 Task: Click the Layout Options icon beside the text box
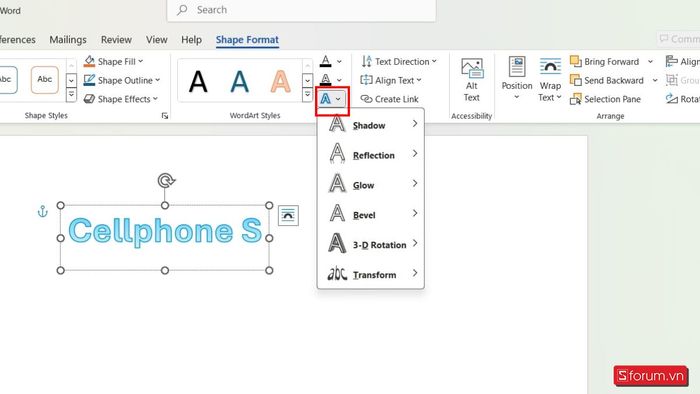coord(288,216)
